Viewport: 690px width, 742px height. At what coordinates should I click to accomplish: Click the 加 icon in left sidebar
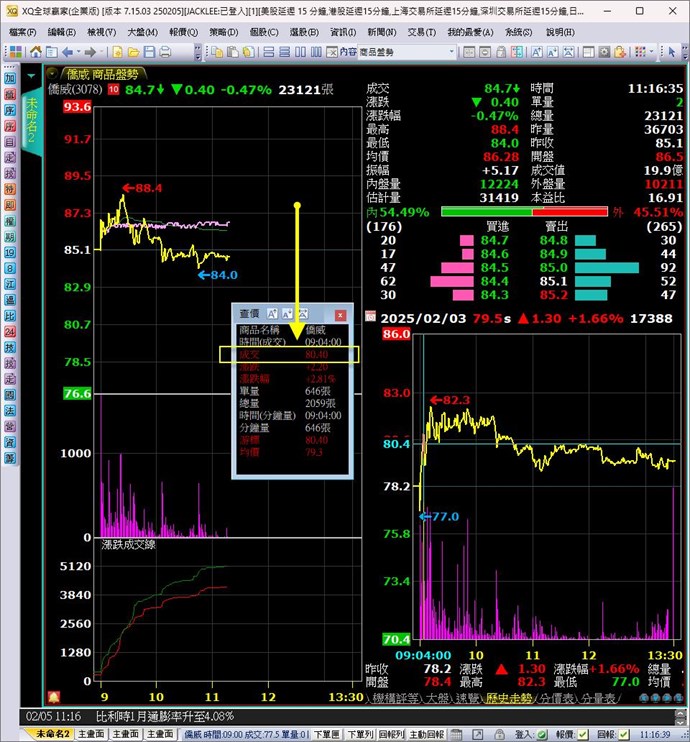[x=9, y=79]
